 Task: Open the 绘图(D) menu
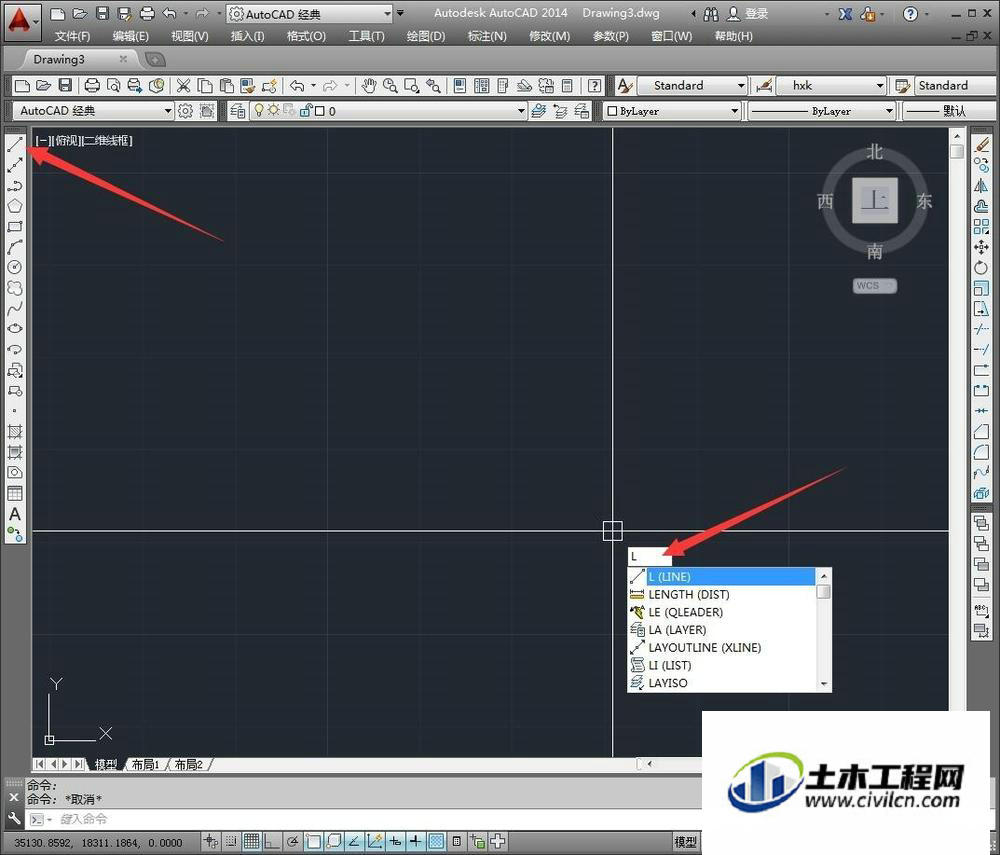point(426,36)
